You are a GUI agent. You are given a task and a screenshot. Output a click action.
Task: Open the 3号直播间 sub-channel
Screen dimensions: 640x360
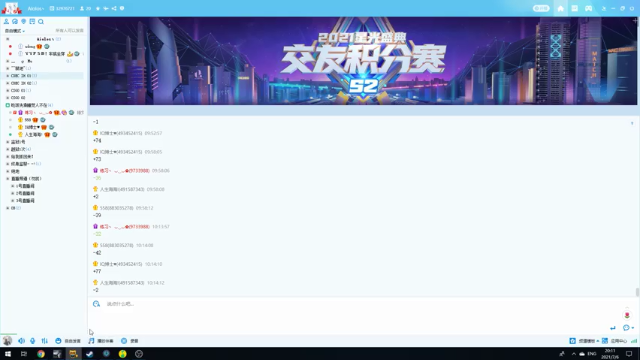(25, 201)
